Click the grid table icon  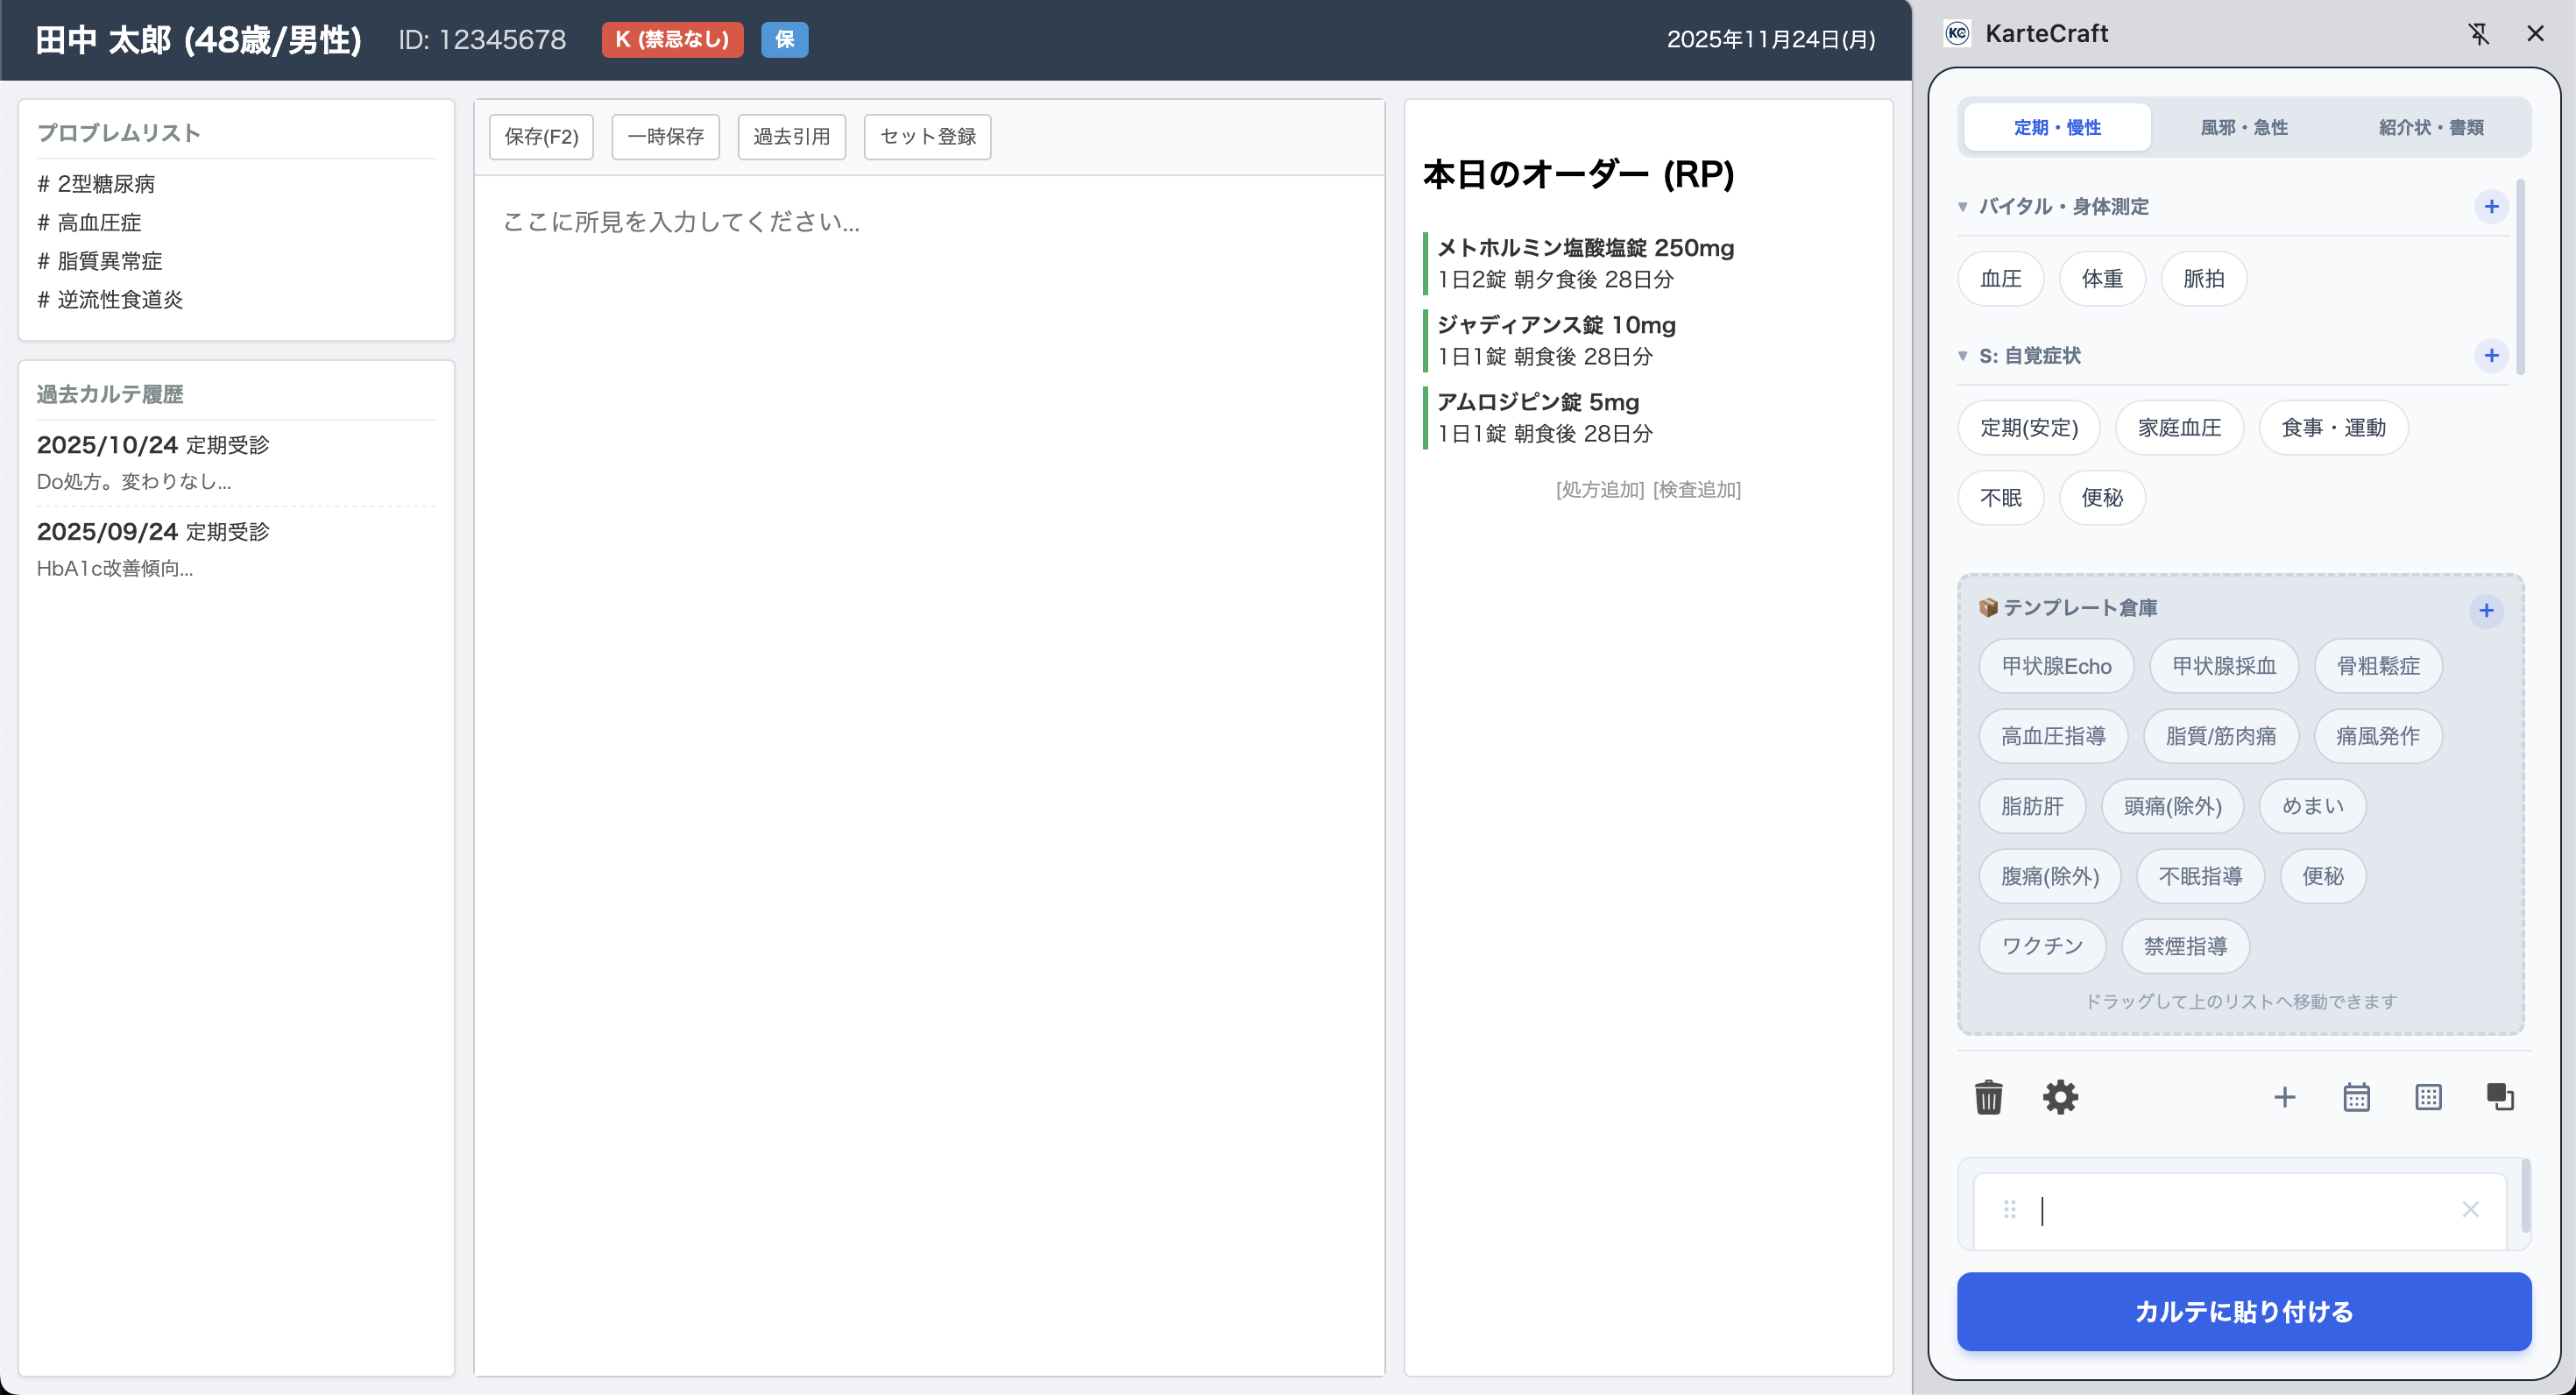[2428, 1097]
